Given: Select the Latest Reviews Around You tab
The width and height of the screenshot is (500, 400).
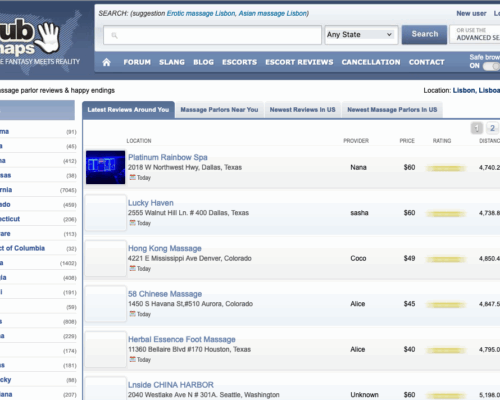Looking at the screenshot, I should (128, 110).
